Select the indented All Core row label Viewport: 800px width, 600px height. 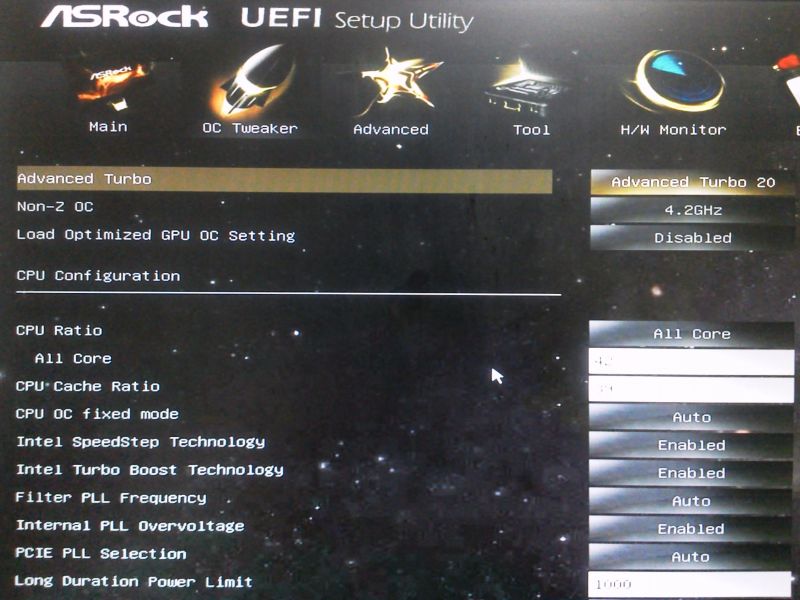click(x=73, y=358)
